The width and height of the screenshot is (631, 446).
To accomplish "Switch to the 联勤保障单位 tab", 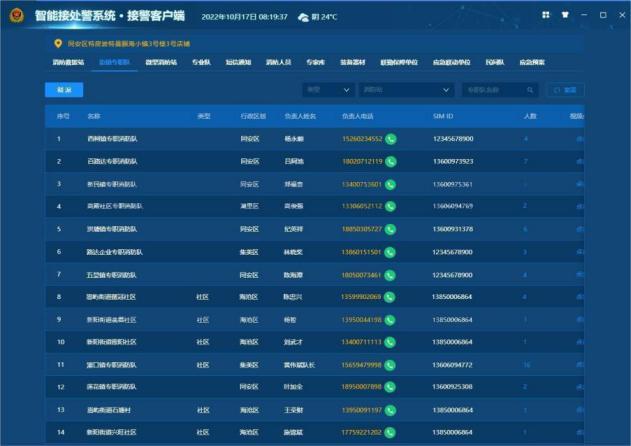I will 399,62.
